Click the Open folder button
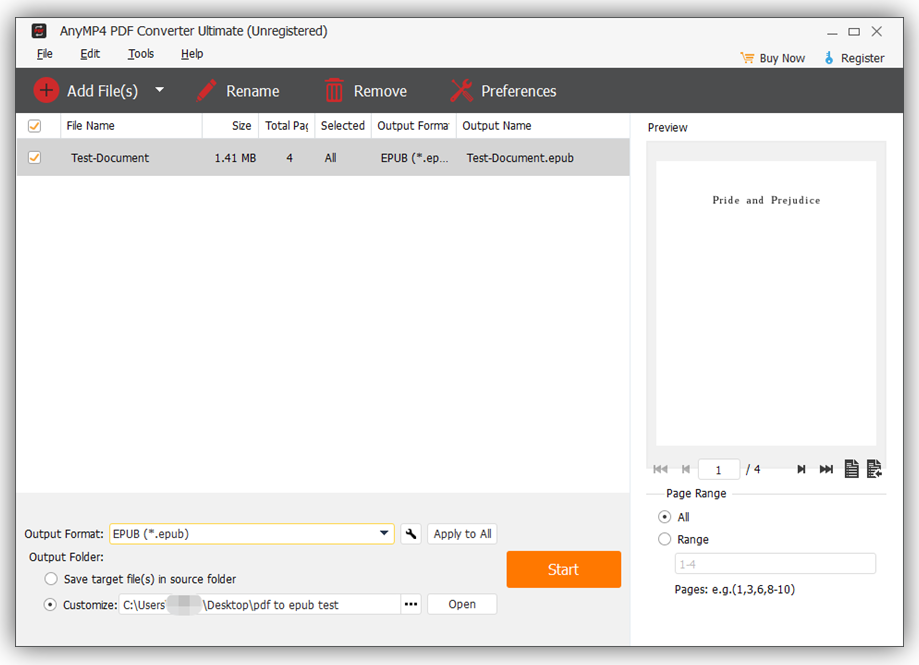Image resolution: width=919 pixels, height=665 pixels. (x=462, y=604)
